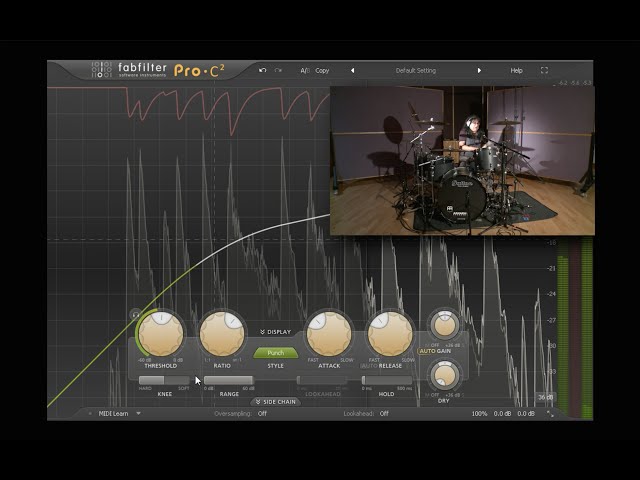Enable the headphone audition icon by Threshold

(x=135, y=315)
